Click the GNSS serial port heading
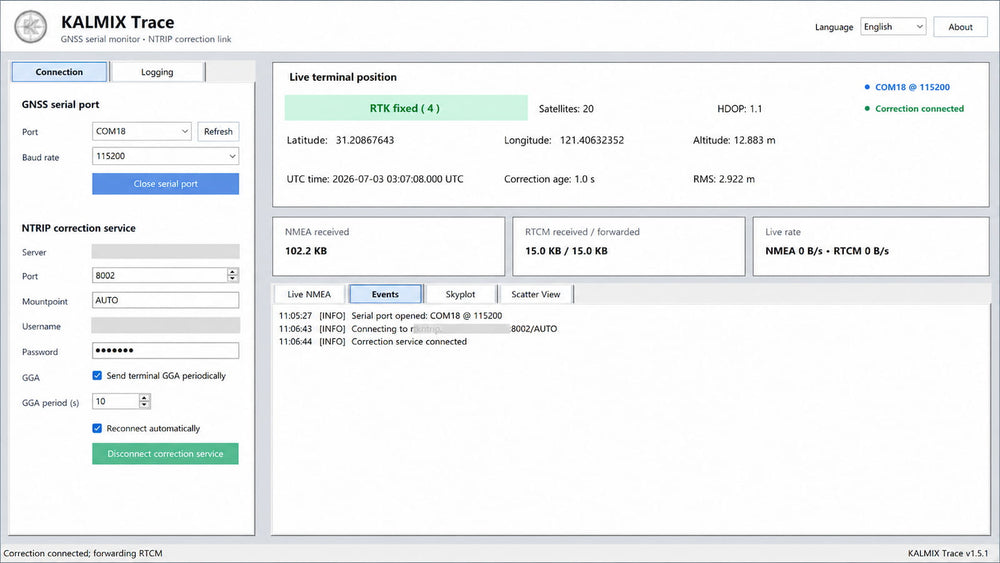 (61, 105)
